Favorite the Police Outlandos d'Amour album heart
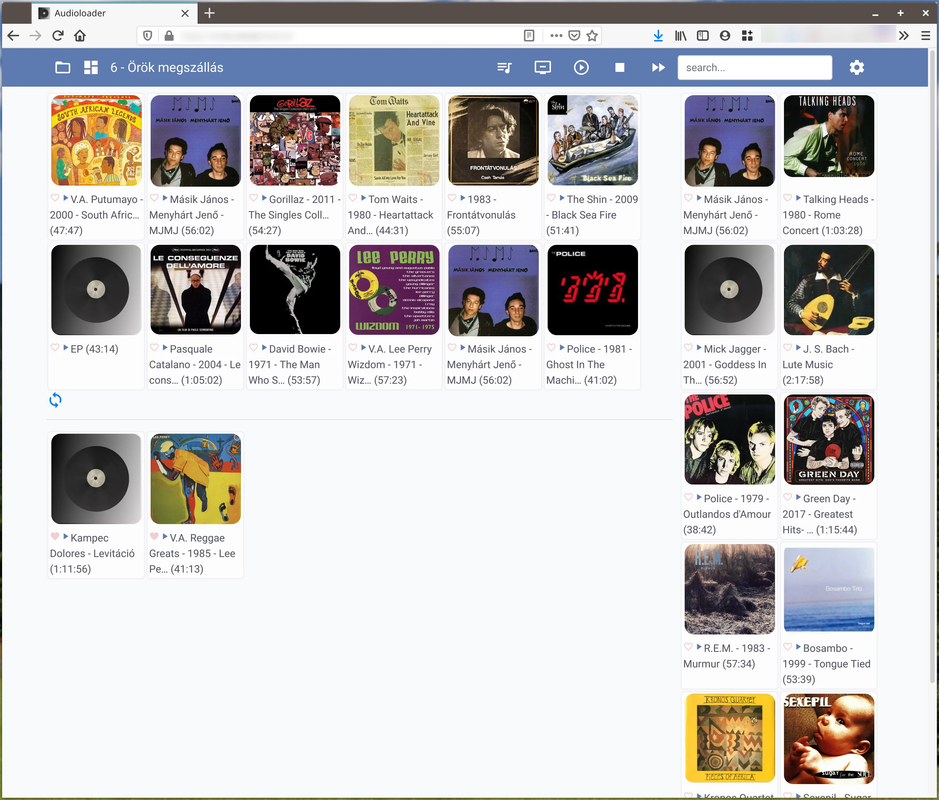The image size is (939, 800). click(688, 498)
